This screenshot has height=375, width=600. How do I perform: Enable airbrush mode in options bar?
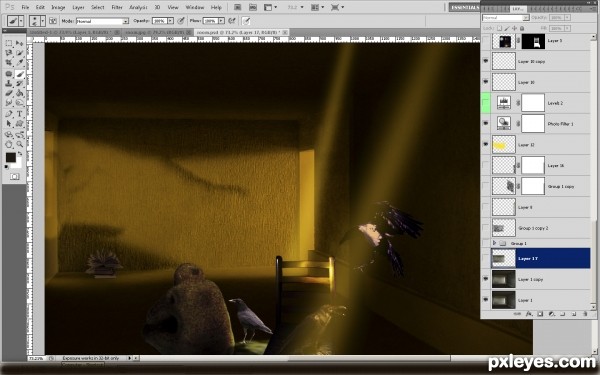coord(232,21)
